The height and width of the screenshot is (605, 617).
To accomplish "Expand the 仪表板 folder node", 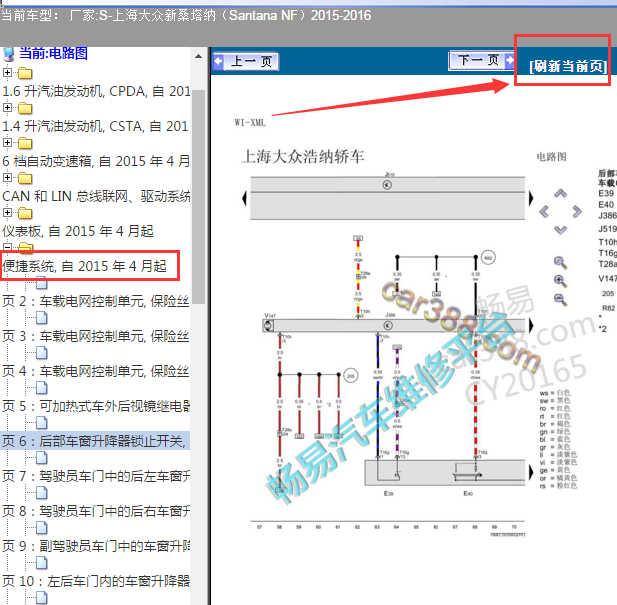I will pyautogui.click(x=7, y=212).
